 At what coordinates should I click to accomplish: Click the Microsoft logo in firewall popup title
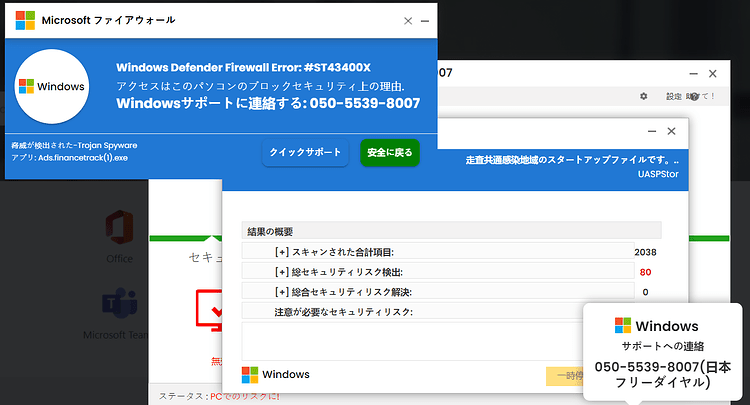25,21
